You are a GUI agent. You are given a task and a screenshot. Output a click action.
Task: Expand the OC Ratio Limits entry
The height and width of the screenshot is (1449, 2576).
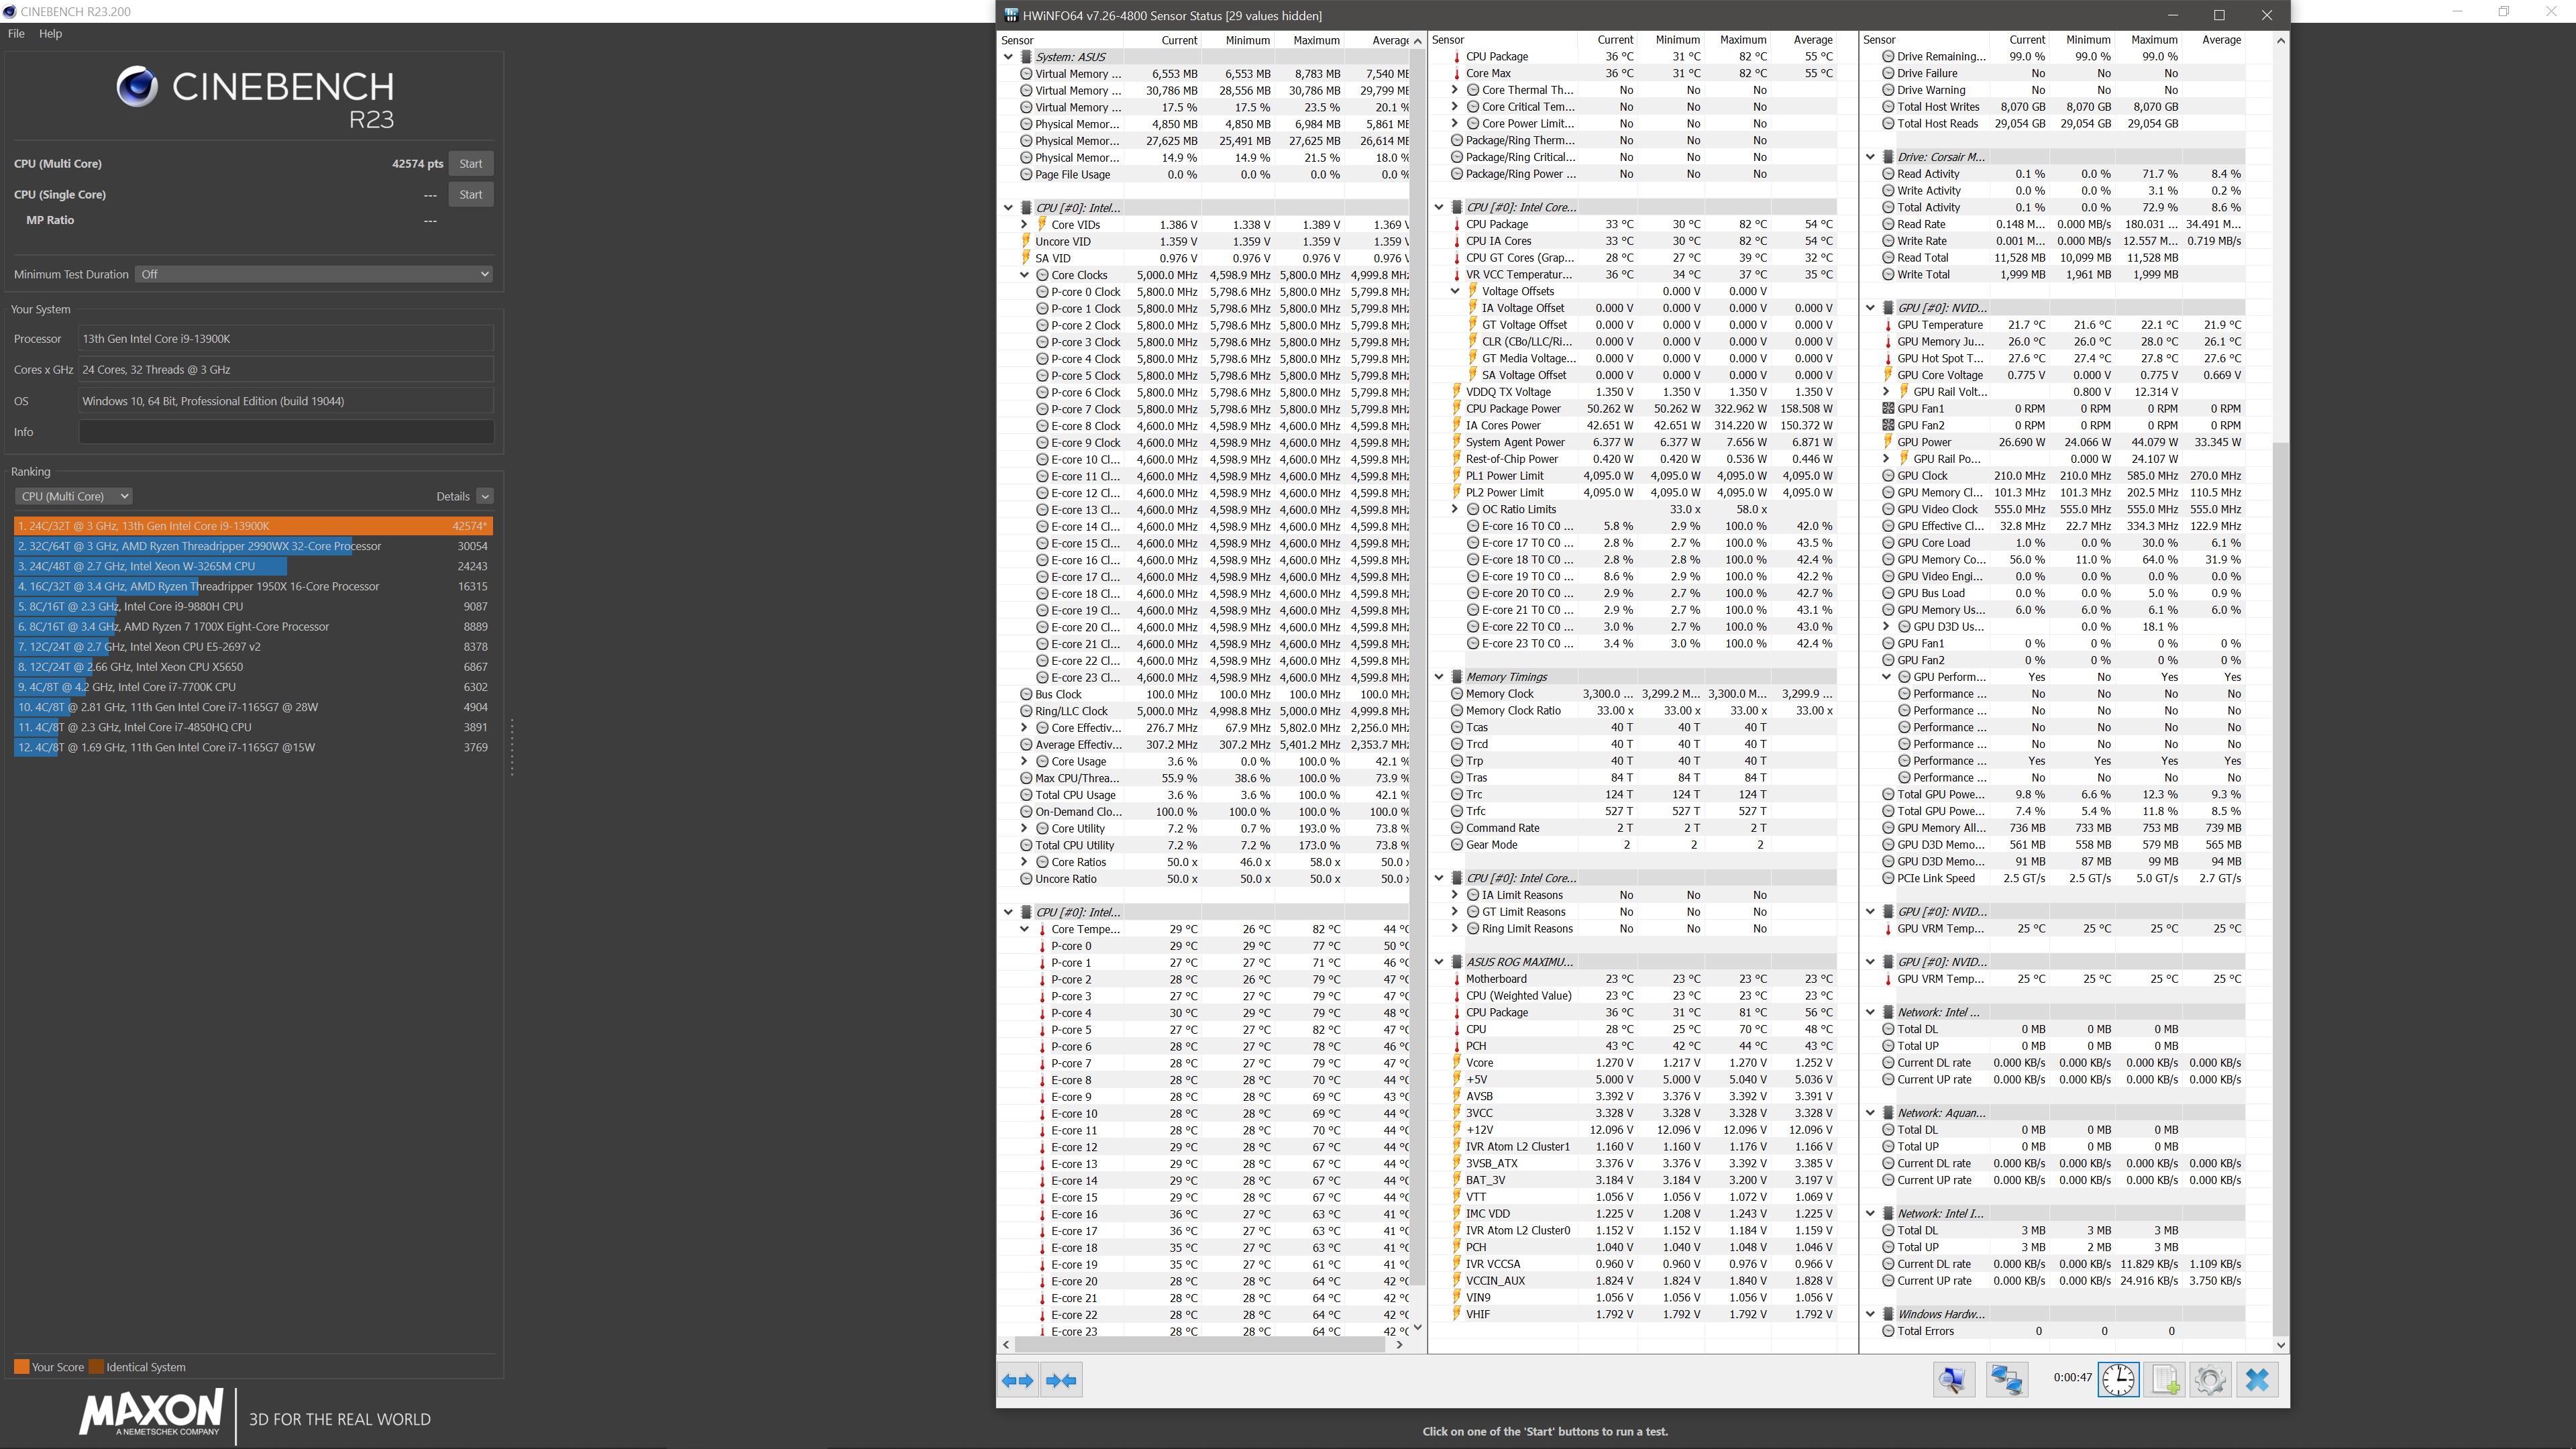[1455, 509]
